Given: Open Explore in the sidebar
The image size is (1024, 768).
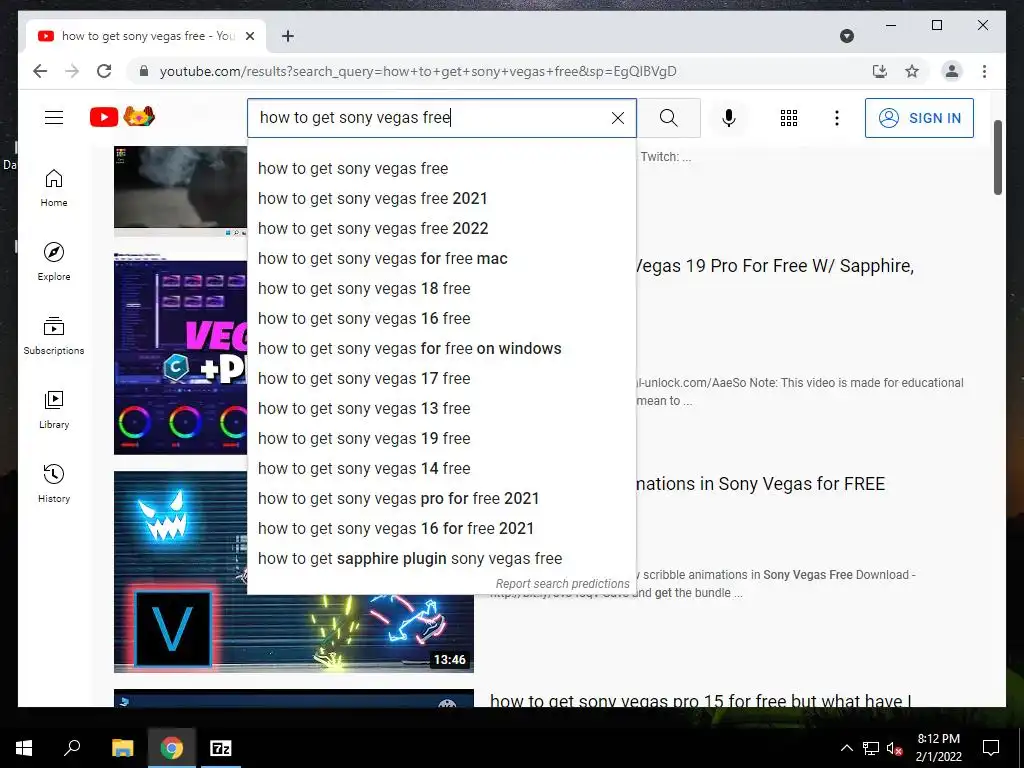Looking at the screenshot, I should 54,262.
